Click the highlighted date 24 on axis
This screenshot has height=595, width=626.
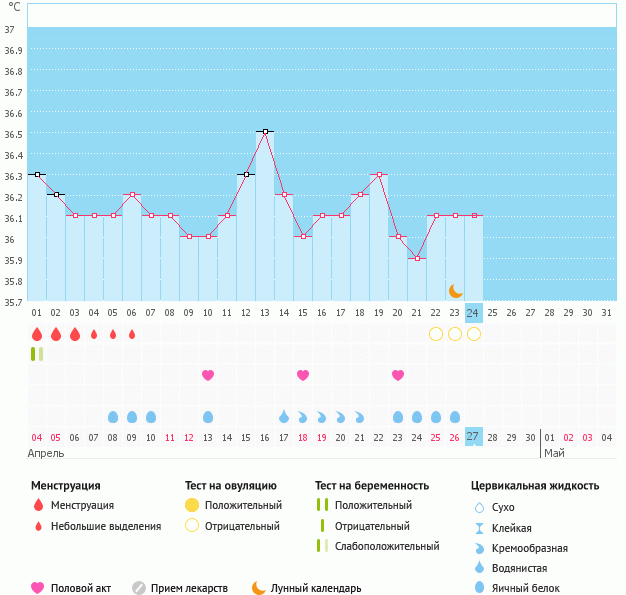(473, 312)
